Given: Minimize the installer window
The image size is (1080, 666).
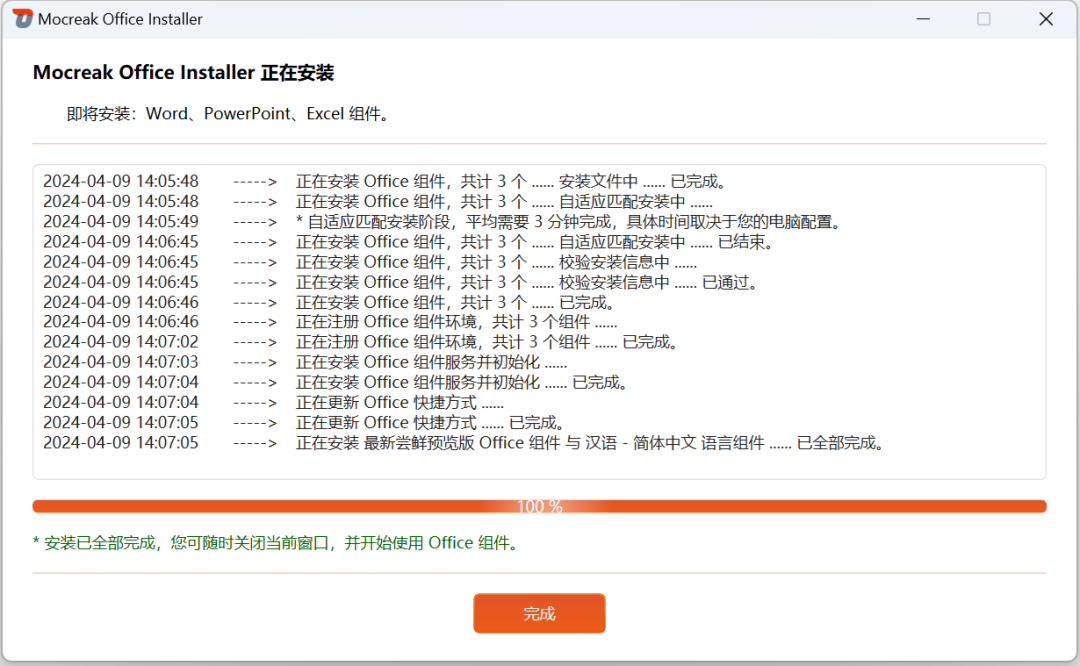Looking at the screenshot, I should click(x=923, y=19).
